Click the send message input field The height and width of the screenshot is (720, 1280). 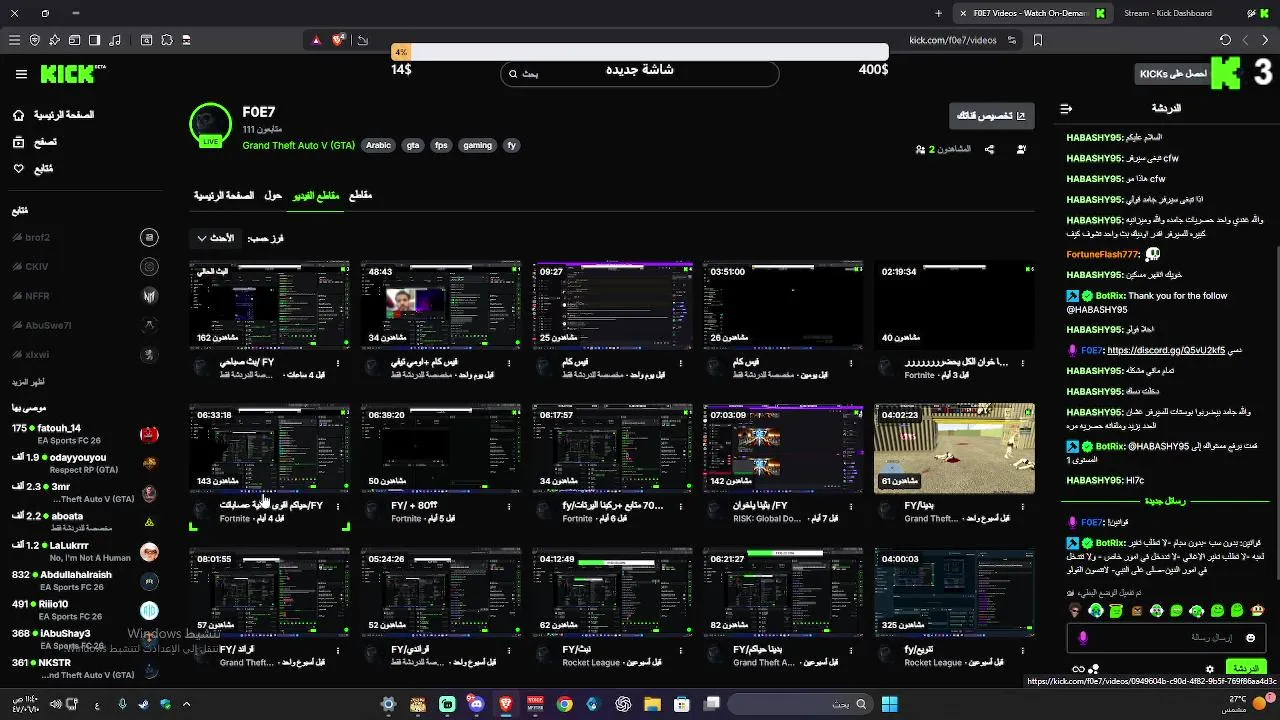(1166, 638)
